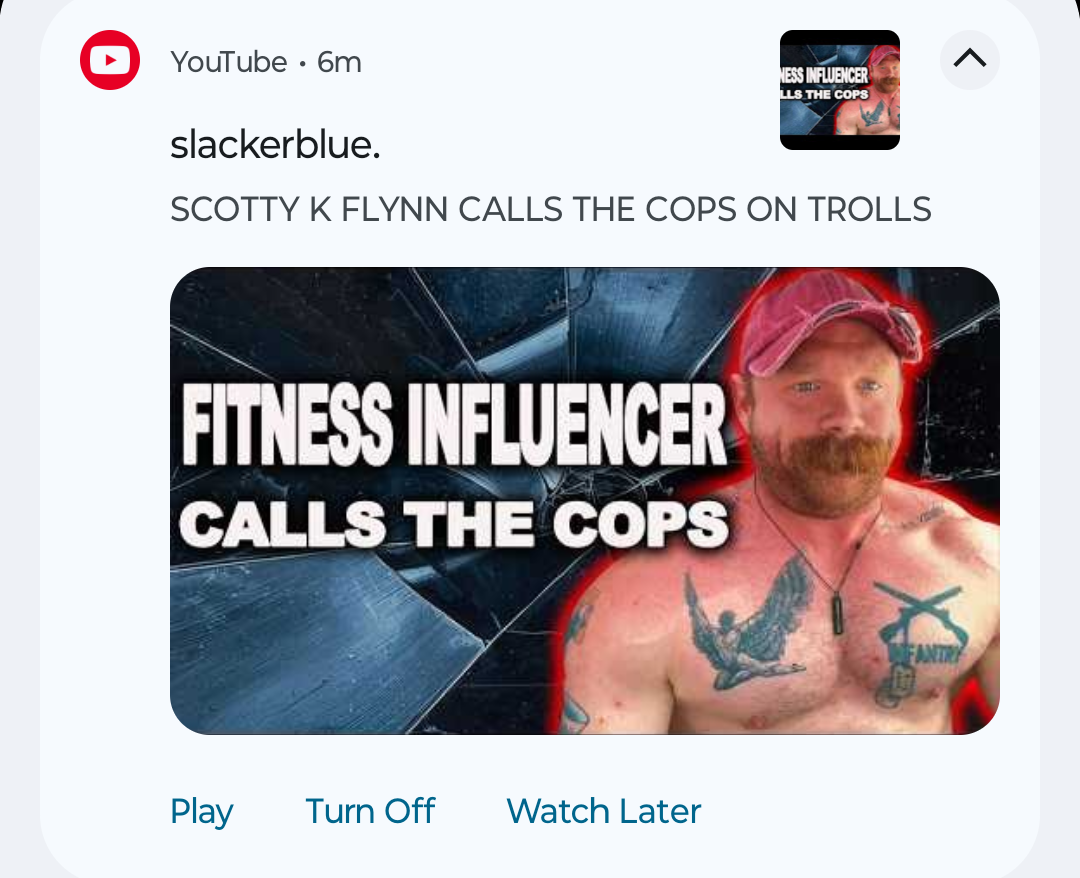Open the SCOTTY K FLYNN CALLS THE COPS title
This screenshot has width=1080, height=878.
550,209
